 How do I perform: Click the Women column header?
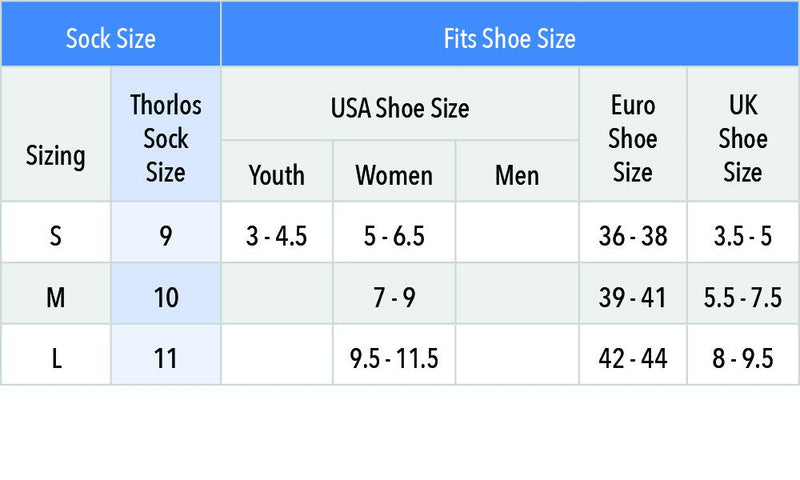(394, 171)
